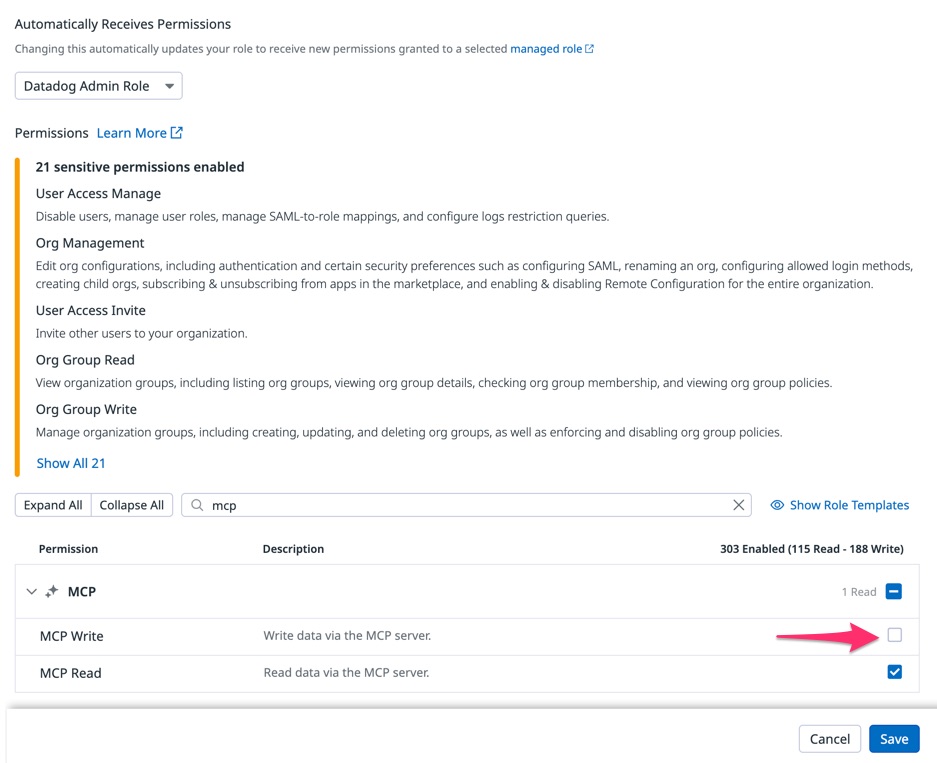Click the sparkle icon beside MCP group header
Viewport: 937px width, 763px height.
pos(52,591)
